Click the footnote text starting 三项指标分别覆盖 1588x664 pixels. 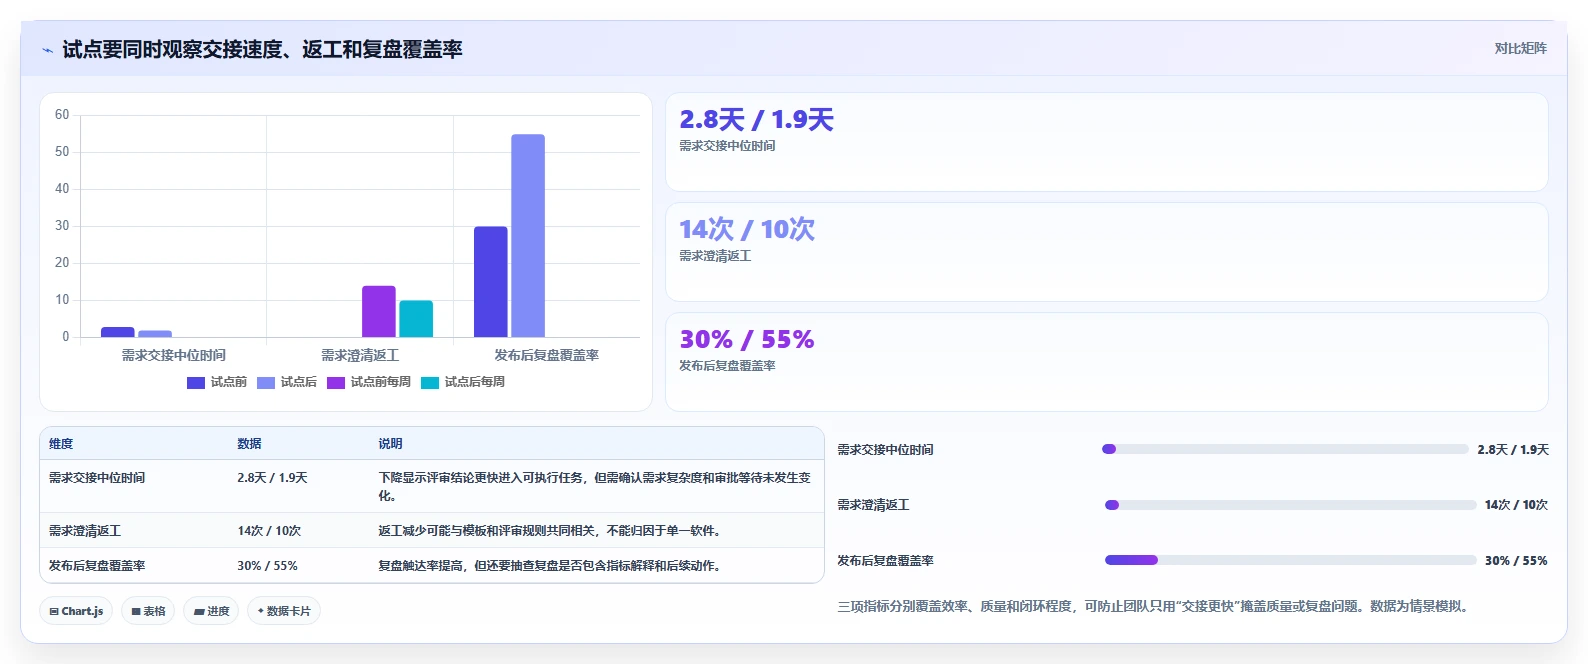coord(1153,606)
